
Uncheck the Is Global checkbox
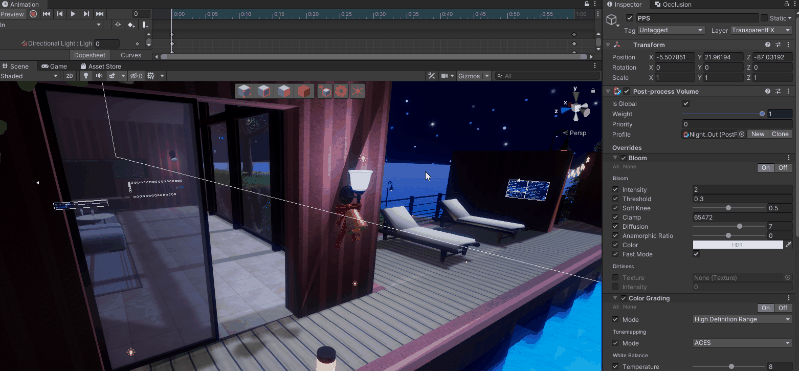click(686, 103)
